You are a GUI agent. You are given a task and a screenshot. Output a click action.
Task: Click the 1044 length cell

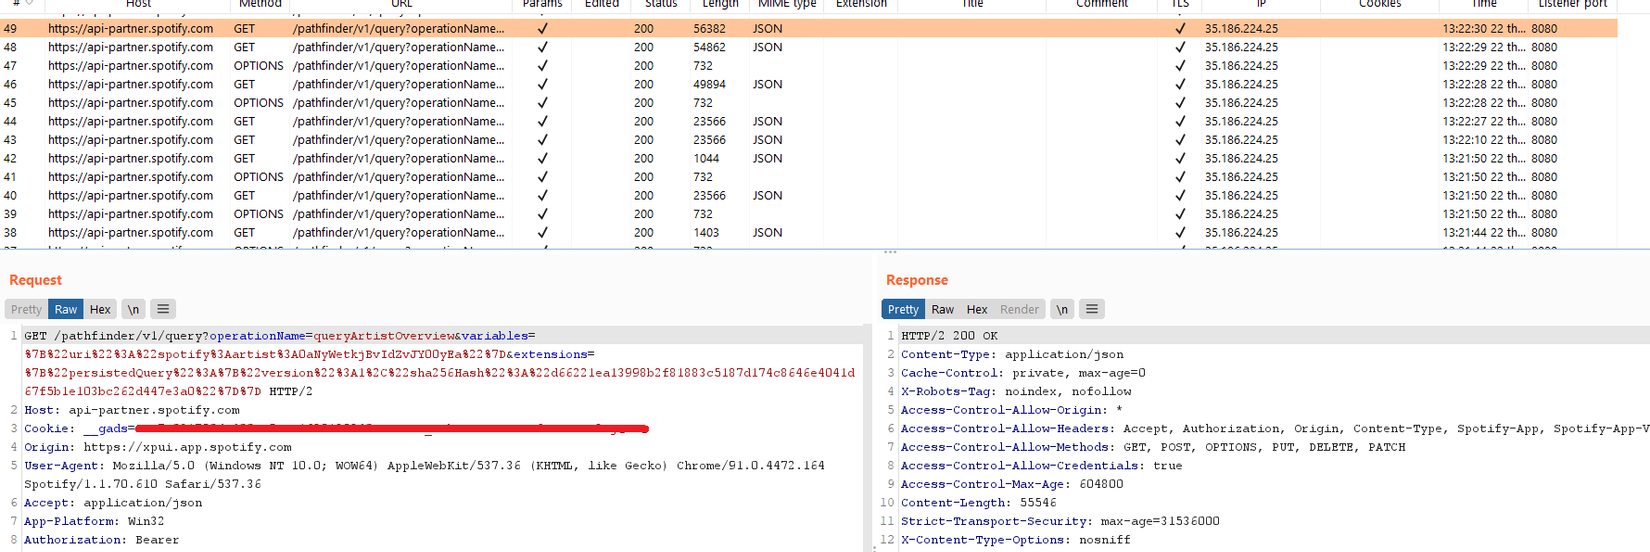(x=706, y=158)
